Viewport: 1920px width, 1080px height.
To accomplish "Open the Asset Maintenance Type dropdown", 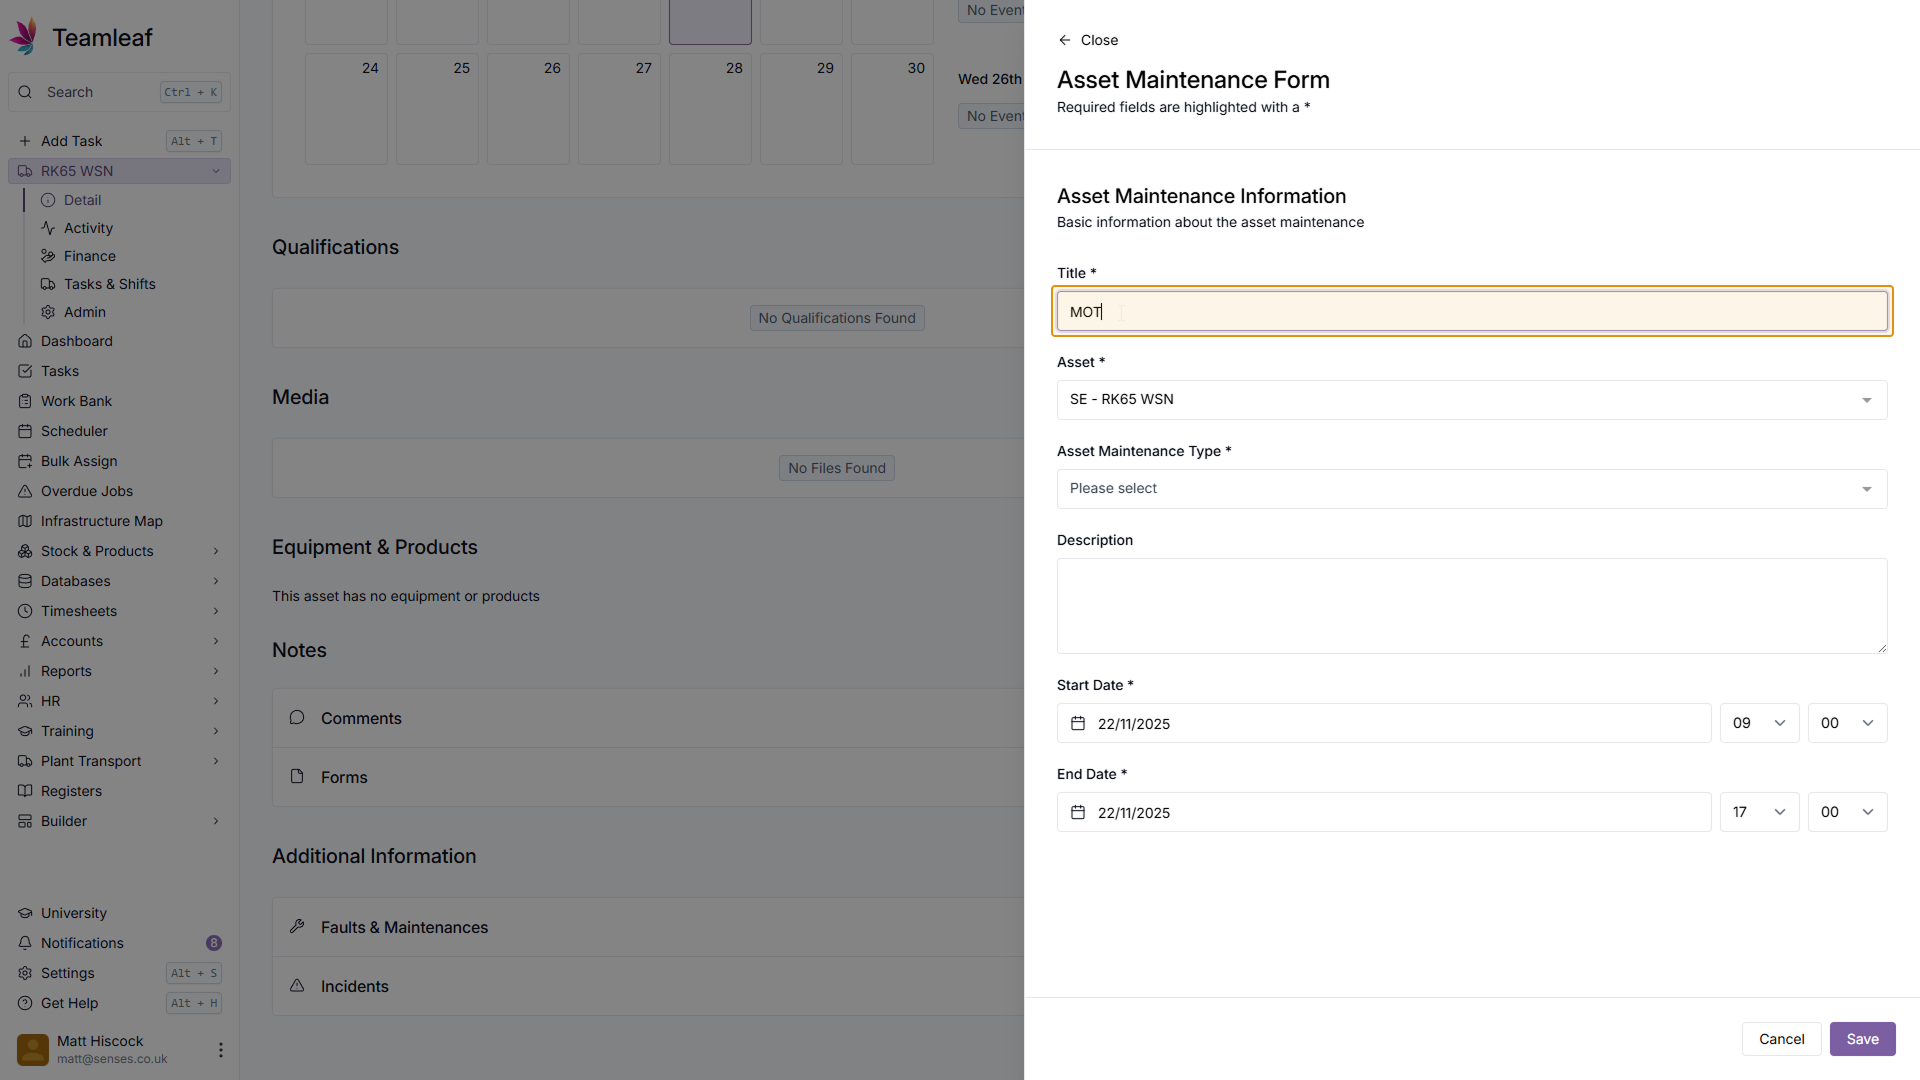I will pos(1471,489).
